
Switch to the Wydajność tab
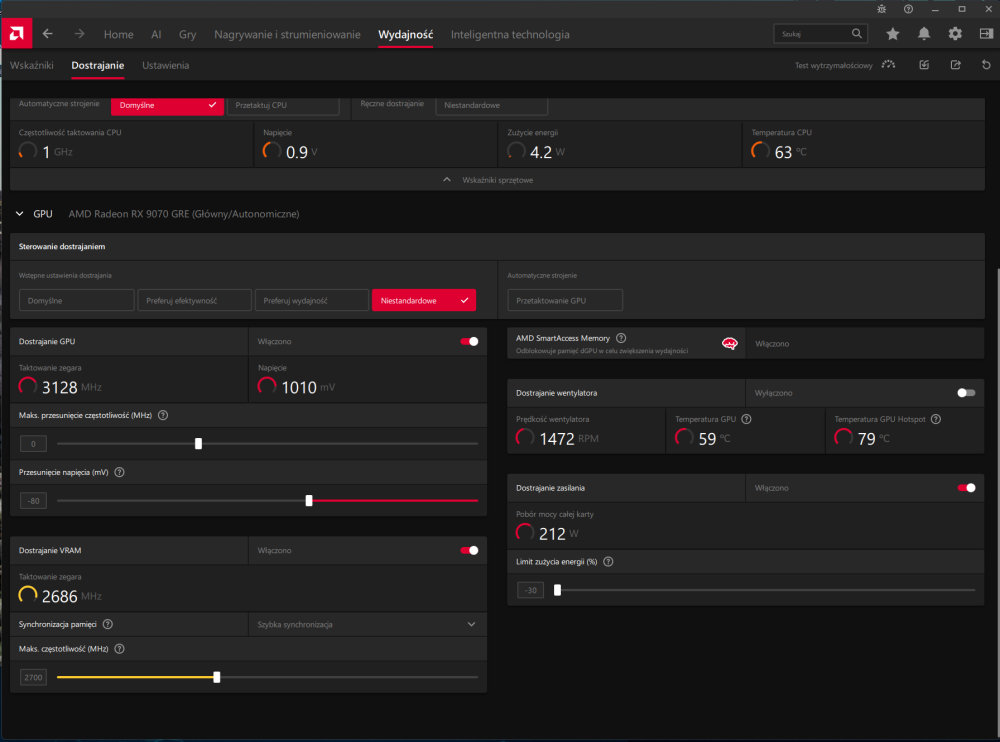pos(406,34)
